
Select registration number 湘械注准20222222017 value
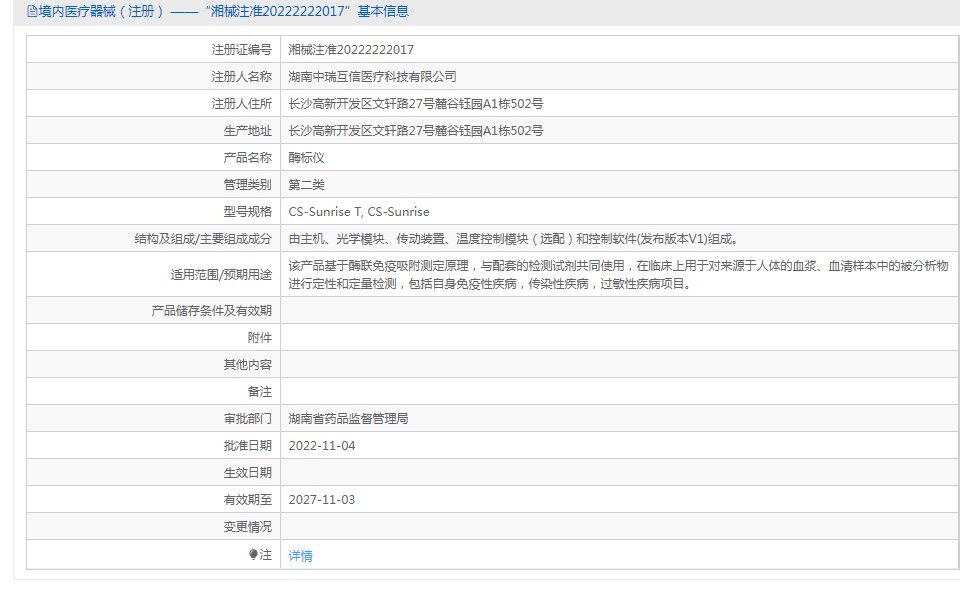click(351, 50)
